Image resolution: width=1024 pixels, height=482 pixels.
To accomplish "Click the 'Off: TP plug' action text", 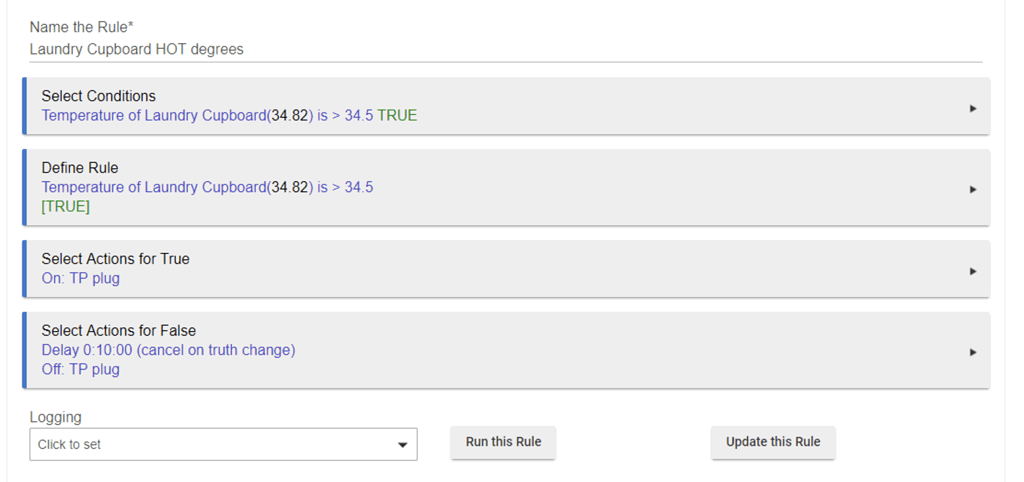I will coord(80,369).
